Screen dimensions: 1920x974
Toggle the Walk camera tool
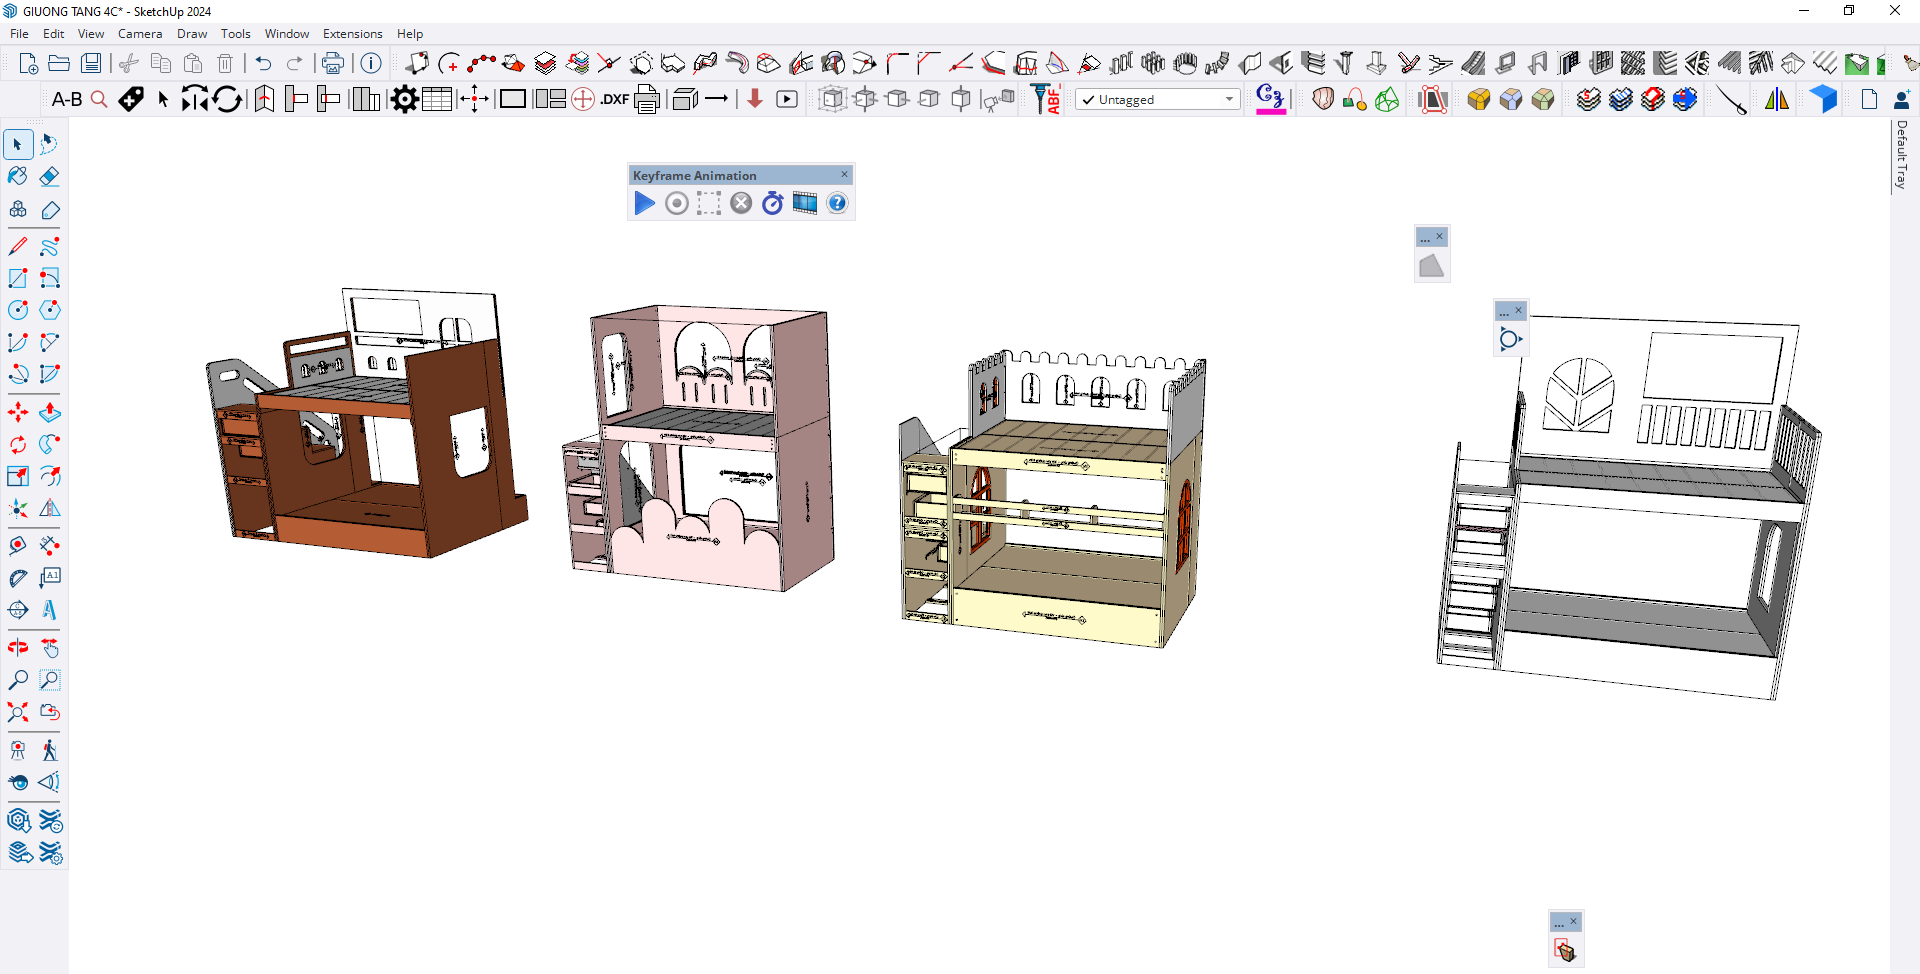[x=49, y=750]
